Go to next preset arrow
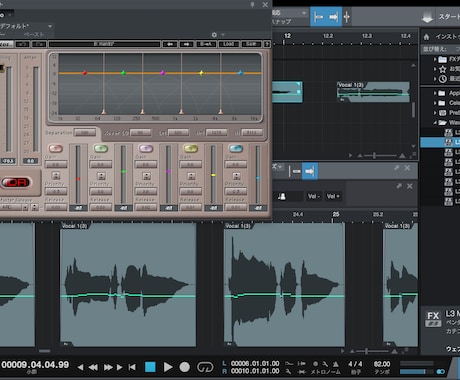The height and width of the screenshot is (380, 460). tap(186, 44)
